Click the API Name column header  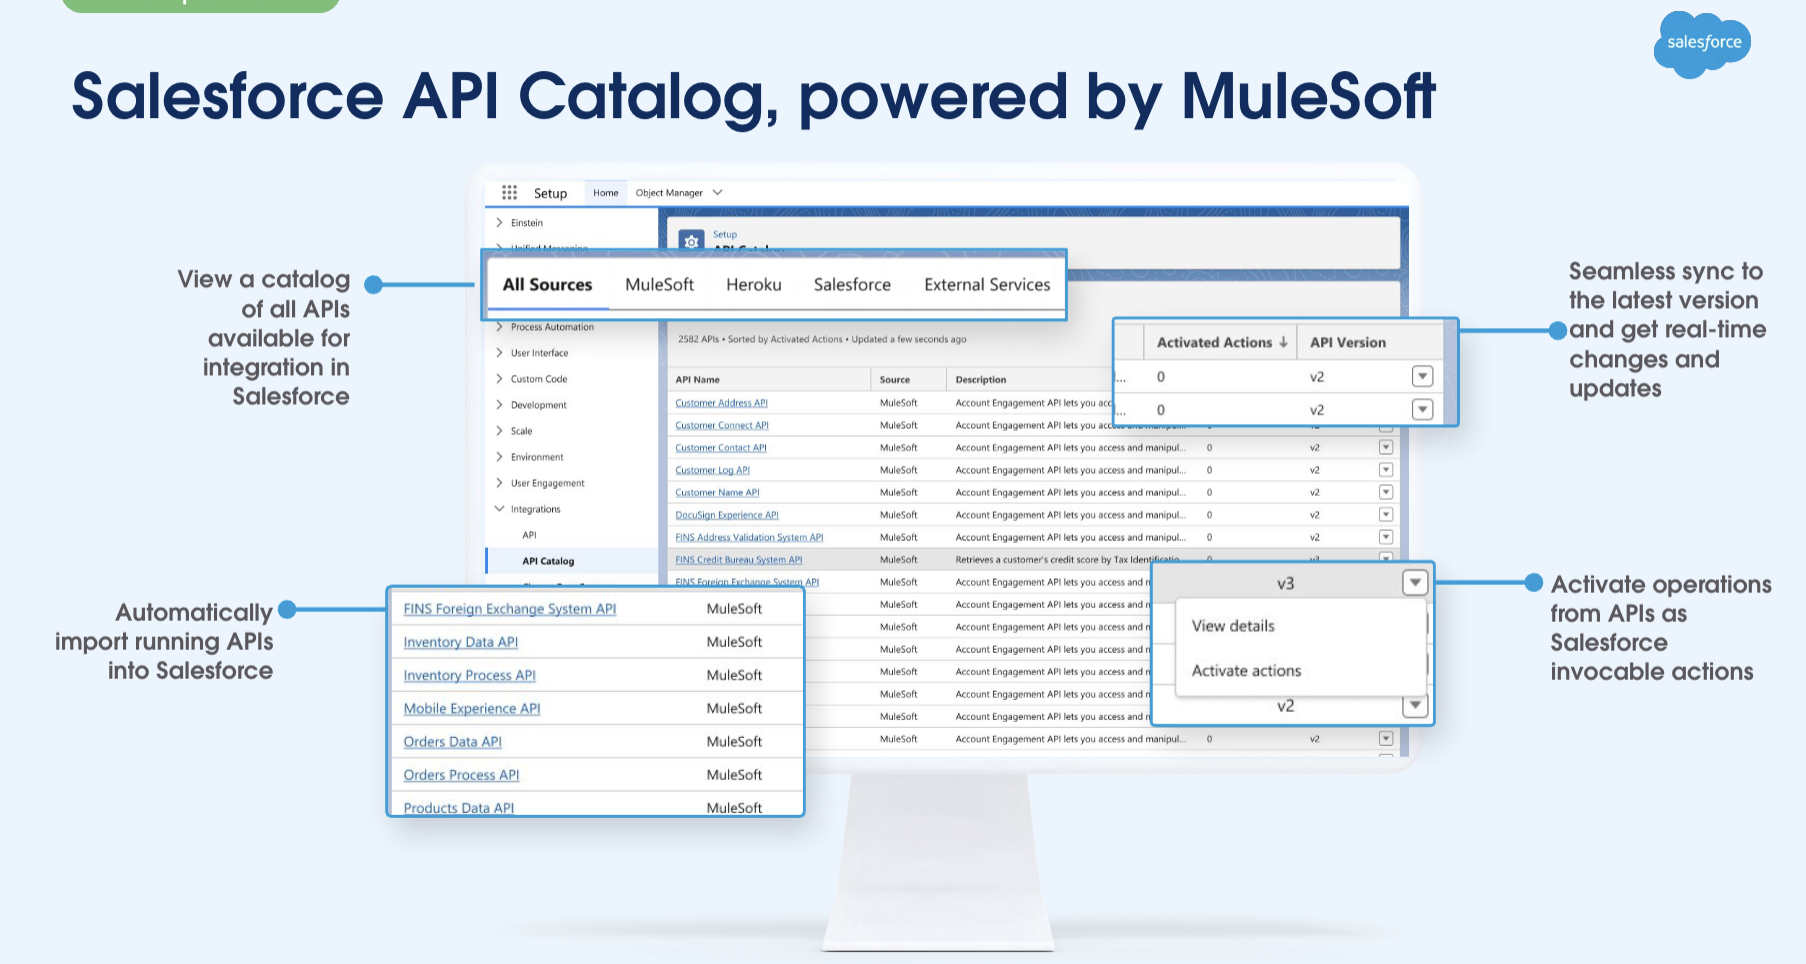[697, 380]
